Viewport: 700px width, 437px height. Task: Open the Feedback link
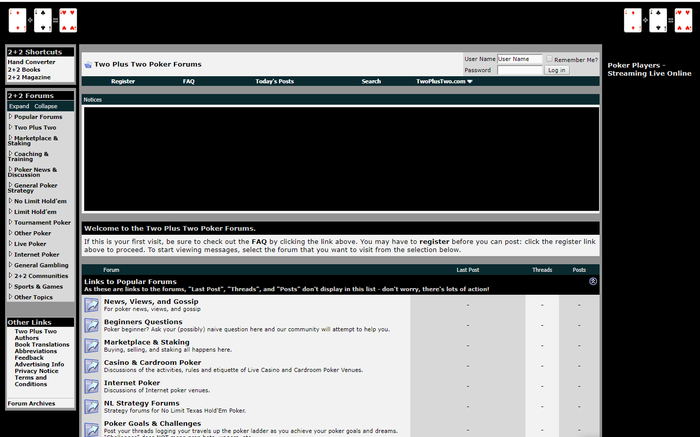[29, 358]
